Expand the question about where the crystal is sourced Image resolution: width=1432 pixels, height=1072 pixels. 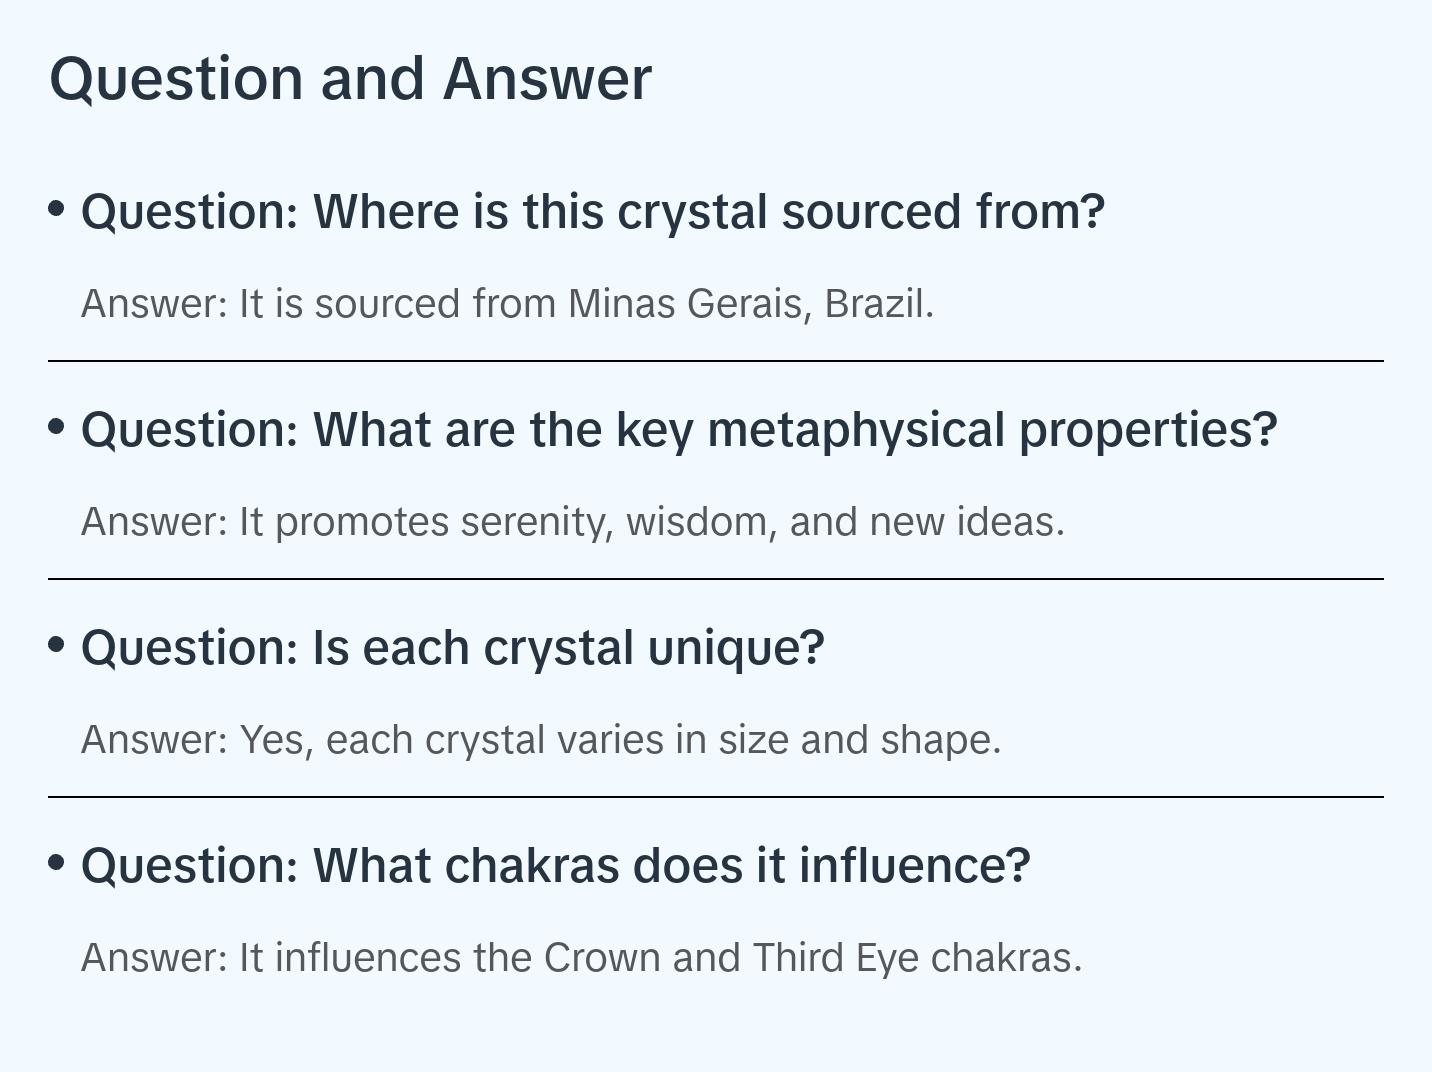pos(592,212)
